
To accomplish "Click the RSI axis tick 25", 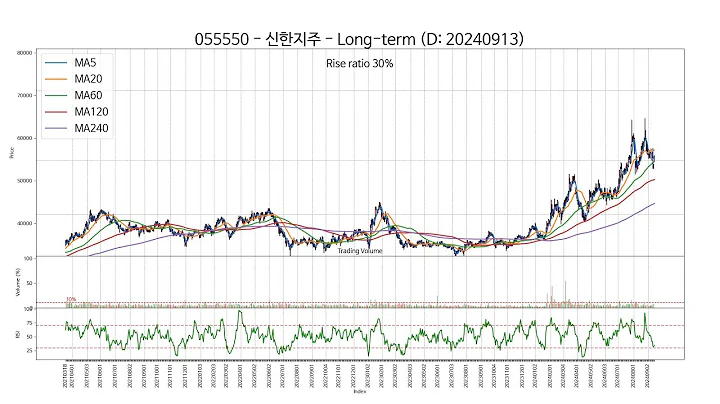I will click(29, 350).
